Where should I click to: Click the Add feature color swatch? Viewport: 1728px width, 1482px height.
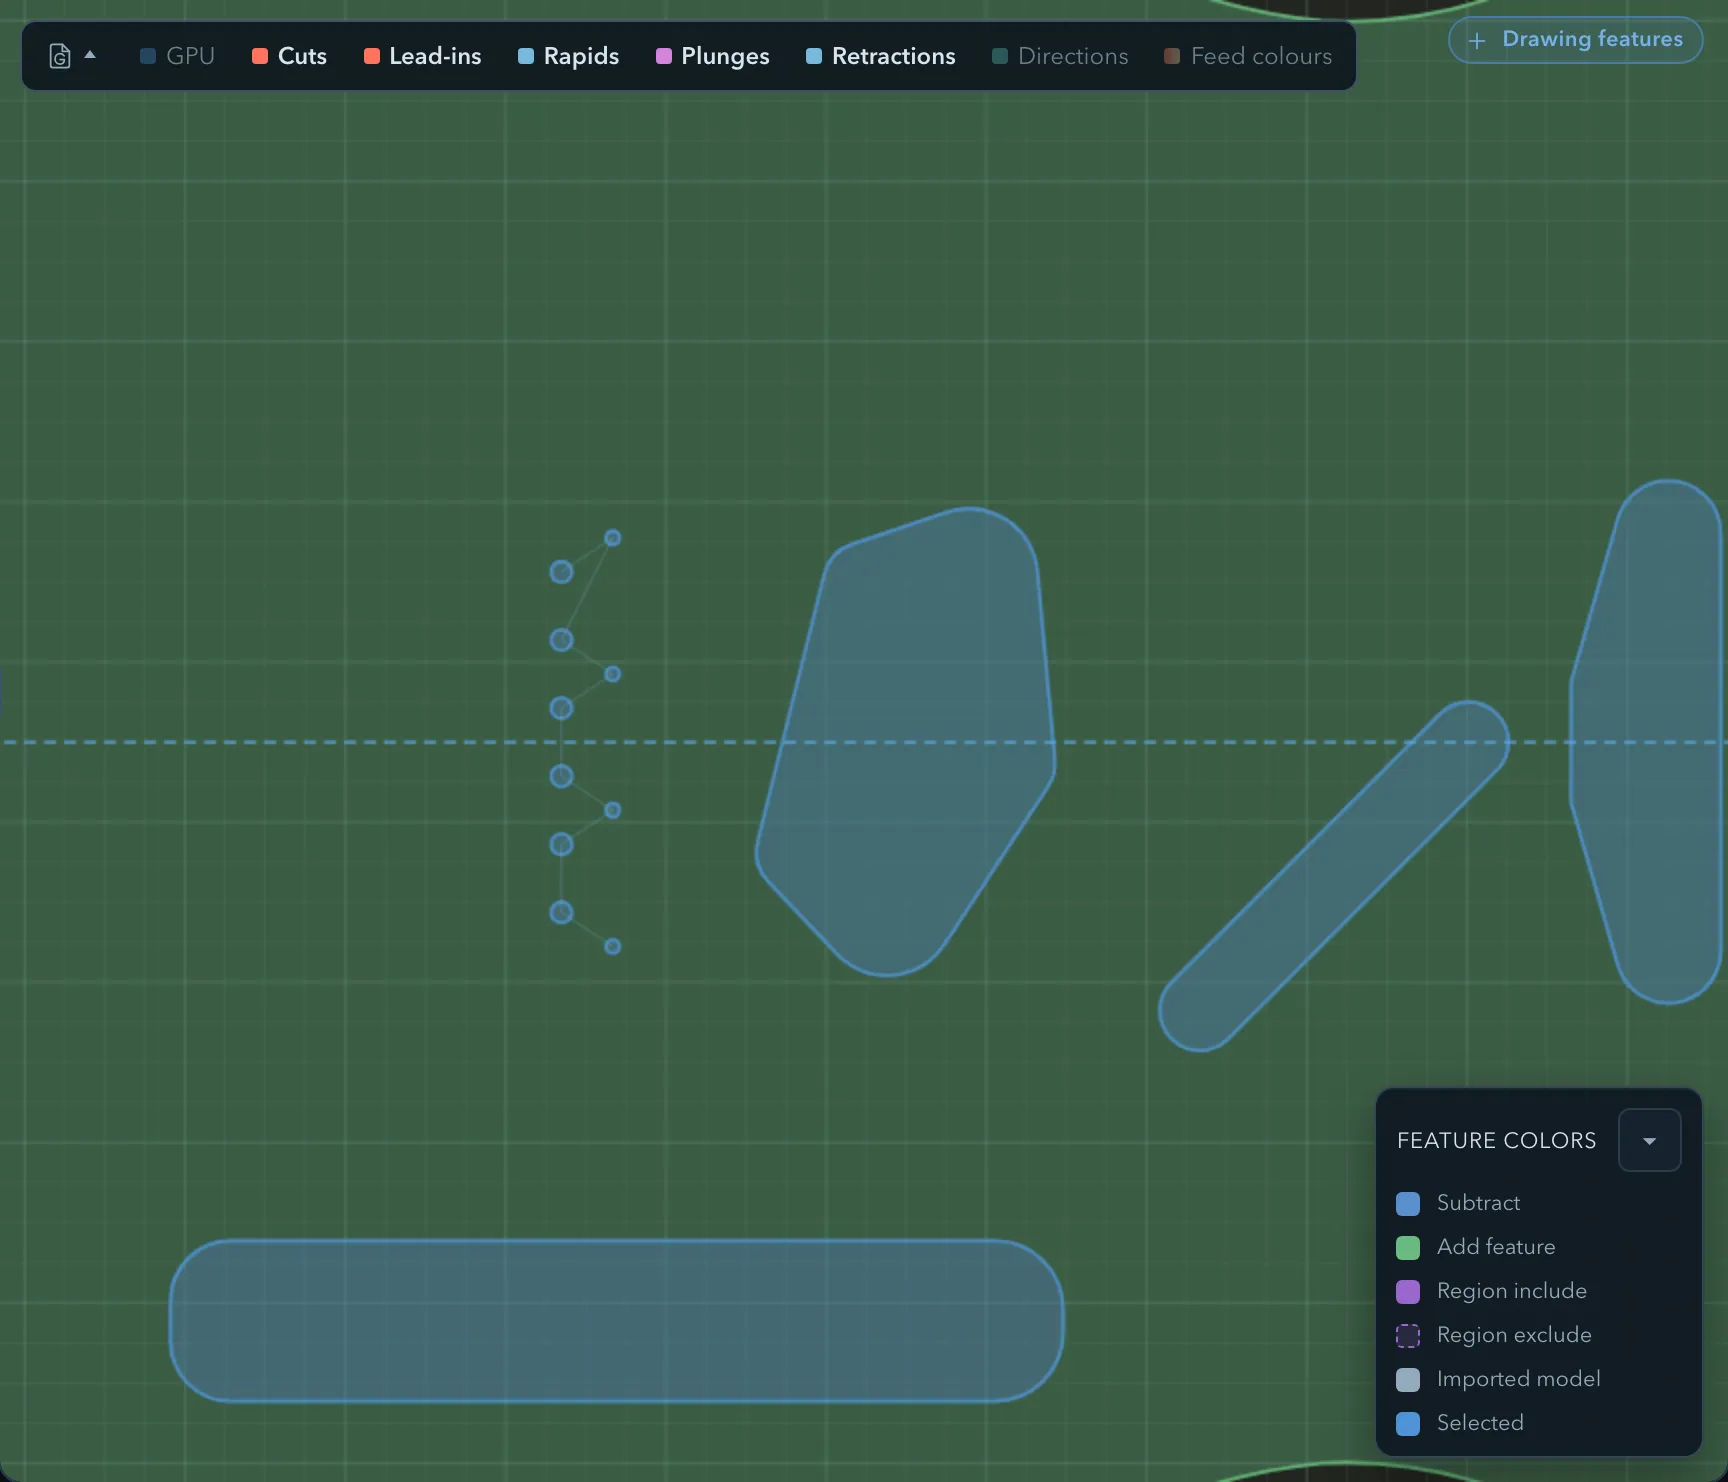point(1407,1247)
